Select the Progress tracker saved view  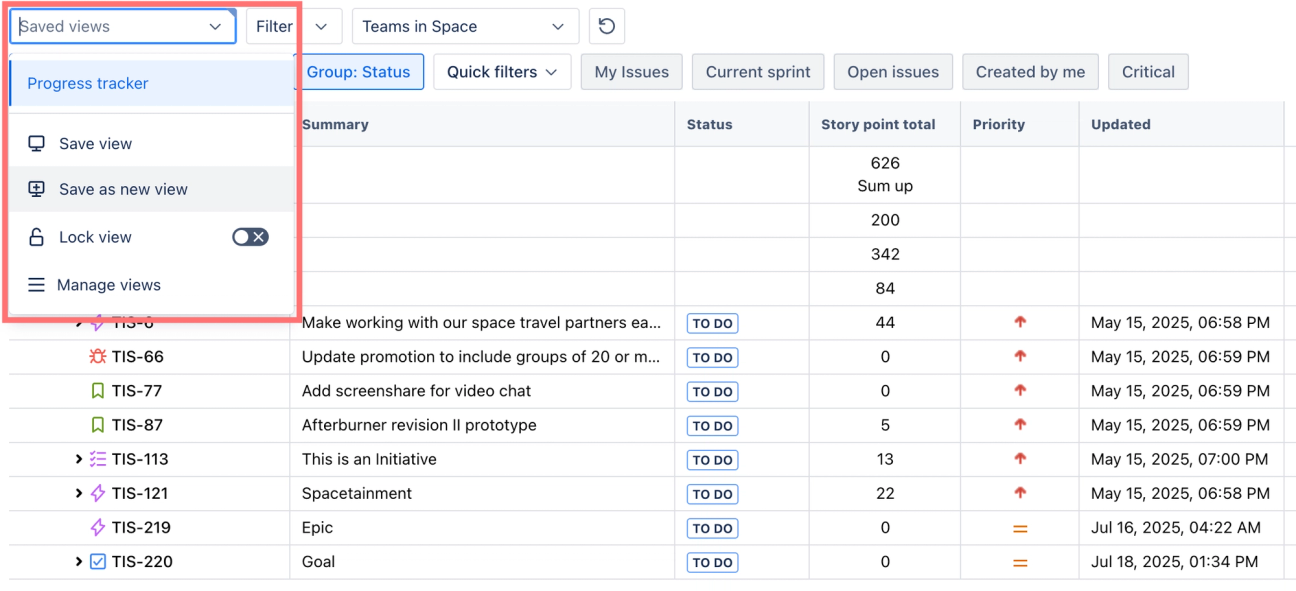tap(88, 84)
